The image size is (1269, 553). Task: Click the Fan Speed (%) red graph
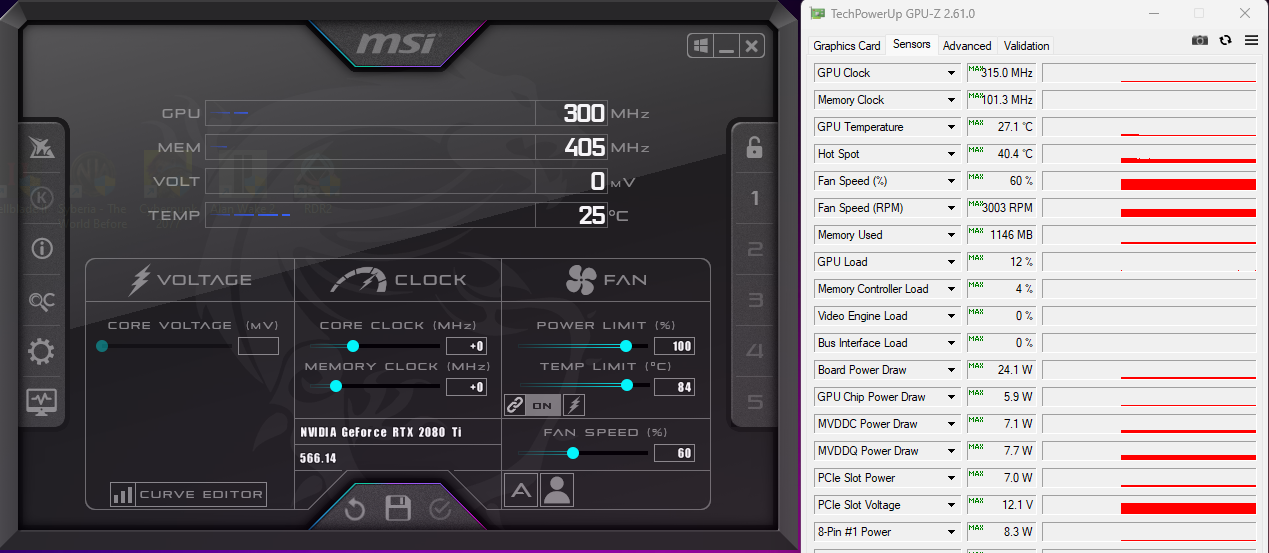click(x=1188, y=184)
